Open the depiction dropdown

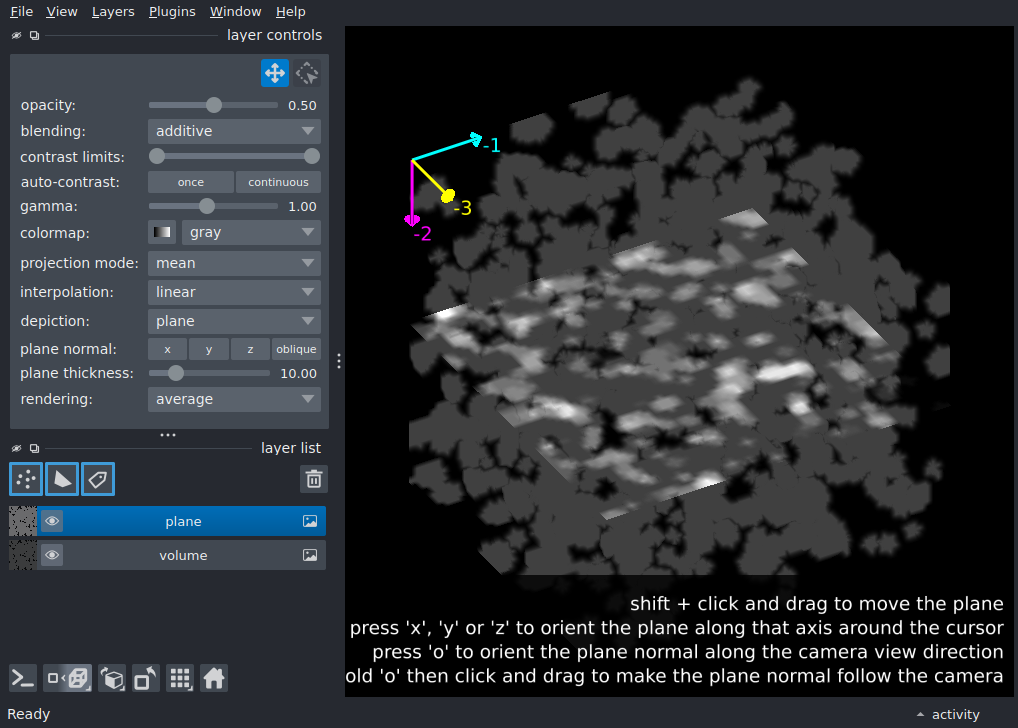(234, 321)
